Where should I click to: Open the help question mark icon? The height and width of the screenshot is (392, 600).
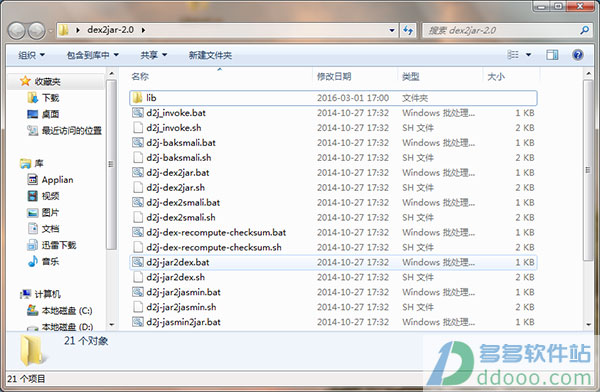coord(577,55)
